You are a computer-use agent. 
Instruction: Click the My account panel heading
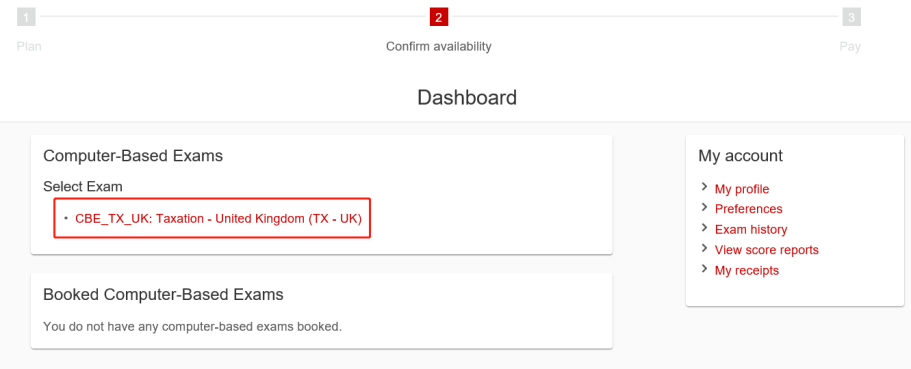pyautogui.click(x=740, y=156)
